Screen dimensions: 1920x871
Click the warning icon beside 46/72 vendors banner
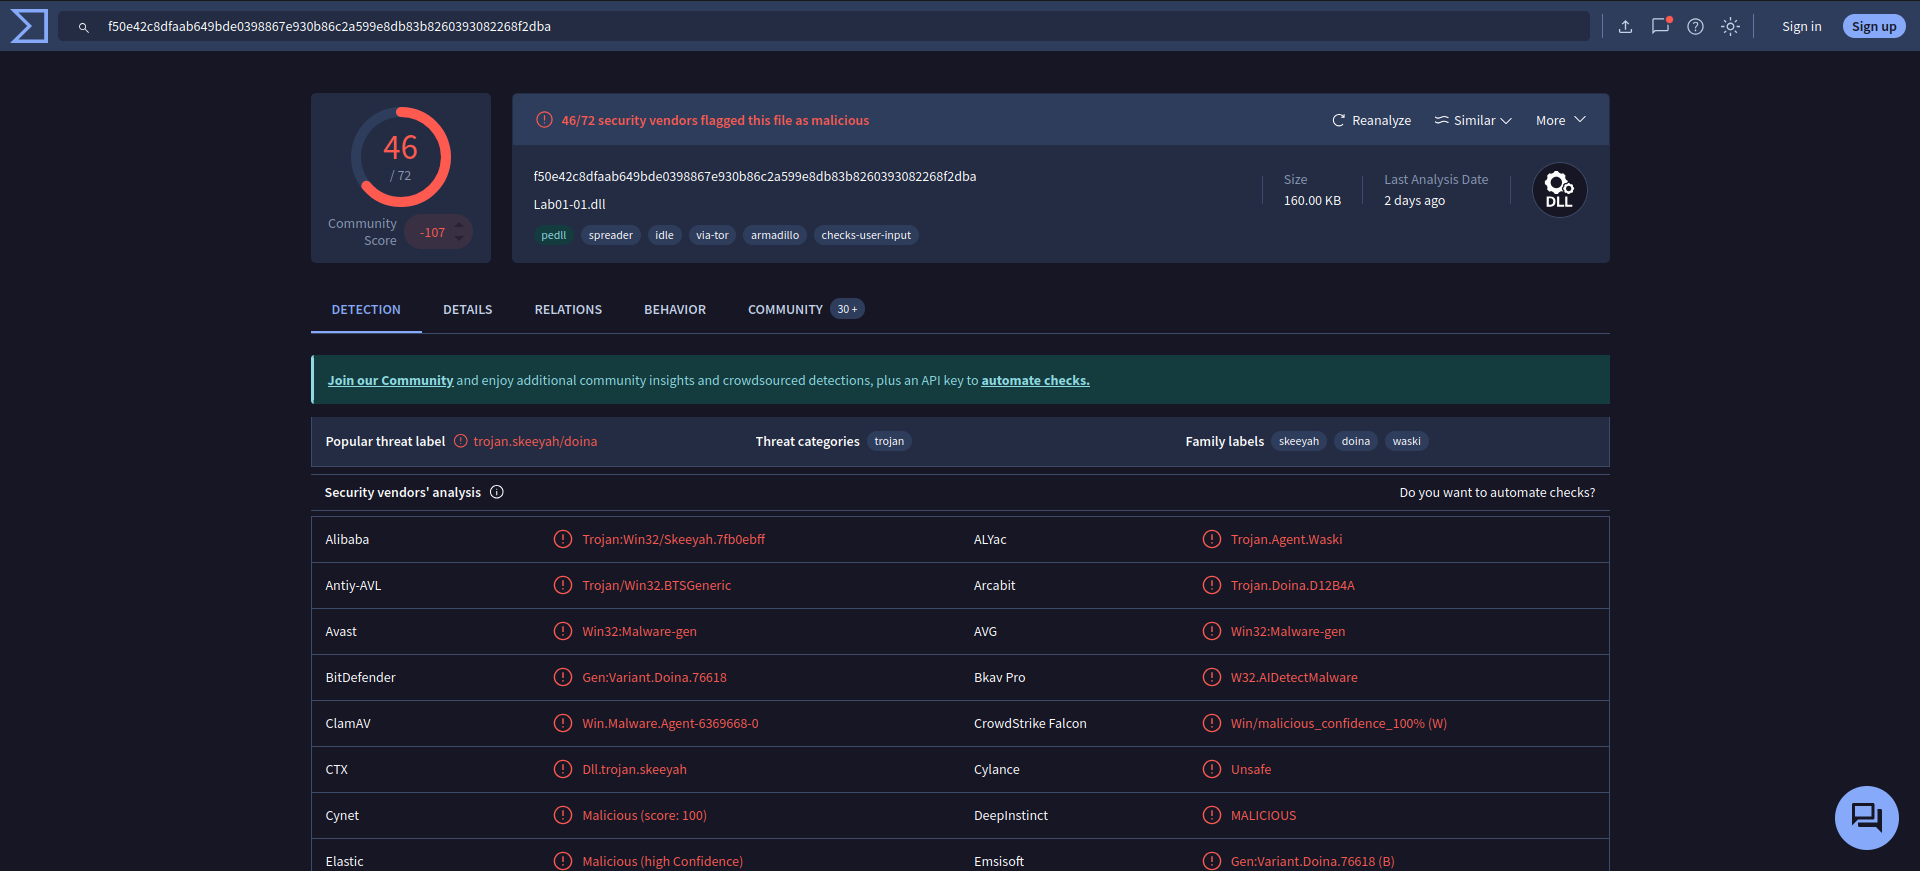[544, 120]
